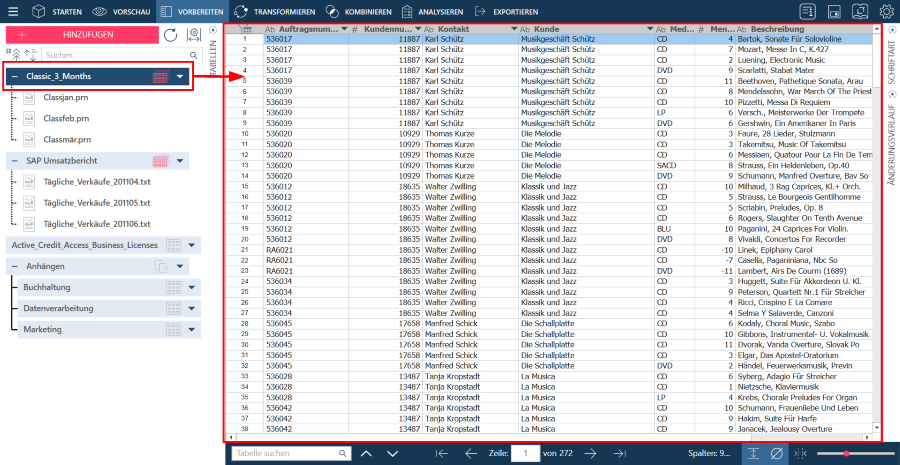Adjust the zoom slider in status bar
Image resolution: width=900 pixels, height=465 pixels.
click(x=858, y=453)
